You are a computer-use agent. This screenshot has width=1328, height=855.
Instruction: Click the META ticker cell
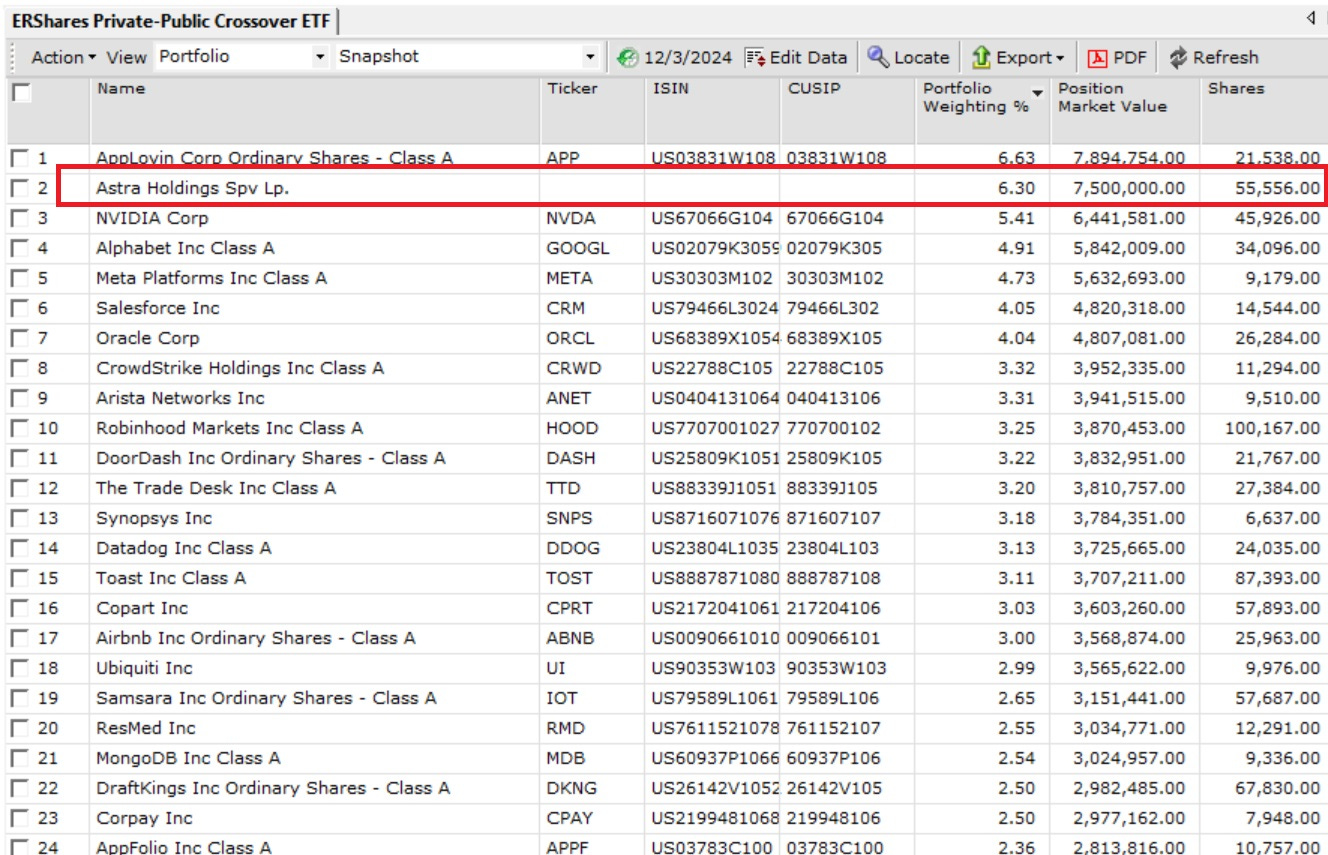[x=593, y=278]
